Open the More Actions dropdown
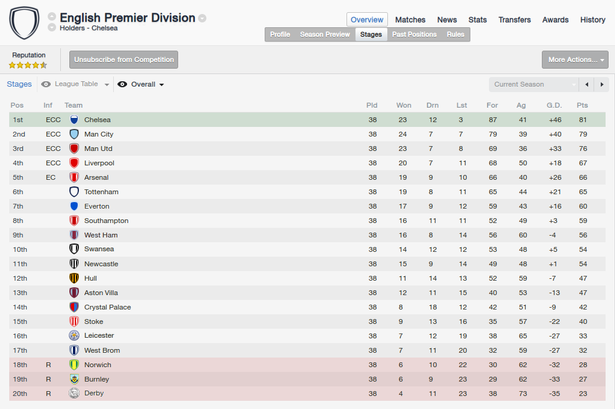 click(x=575, y=60)
